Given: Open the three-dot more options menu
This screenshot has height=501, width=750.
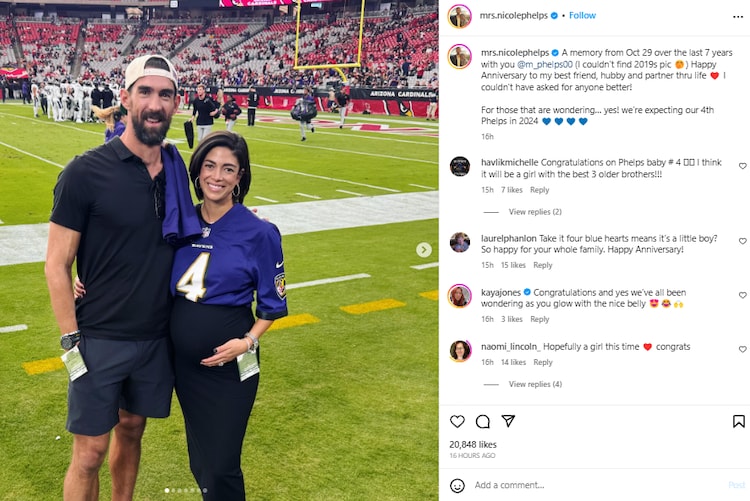Looking at the screenshot, I should coord(738,17).
